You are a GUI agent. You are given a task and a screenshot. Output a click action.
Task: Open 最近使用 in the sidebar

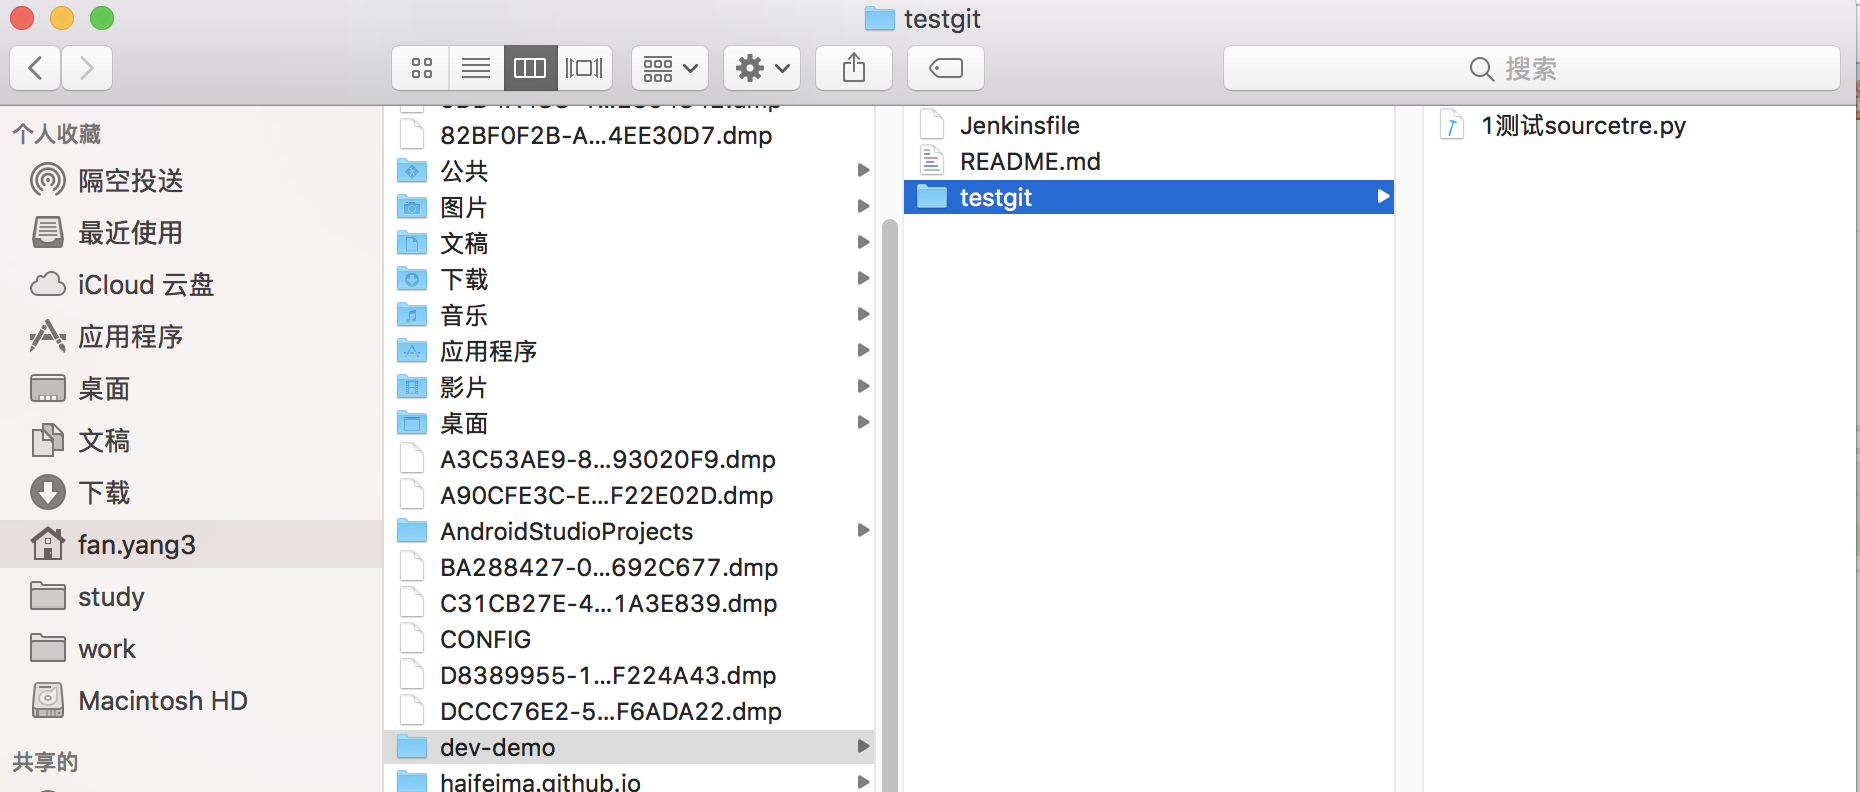191,232
